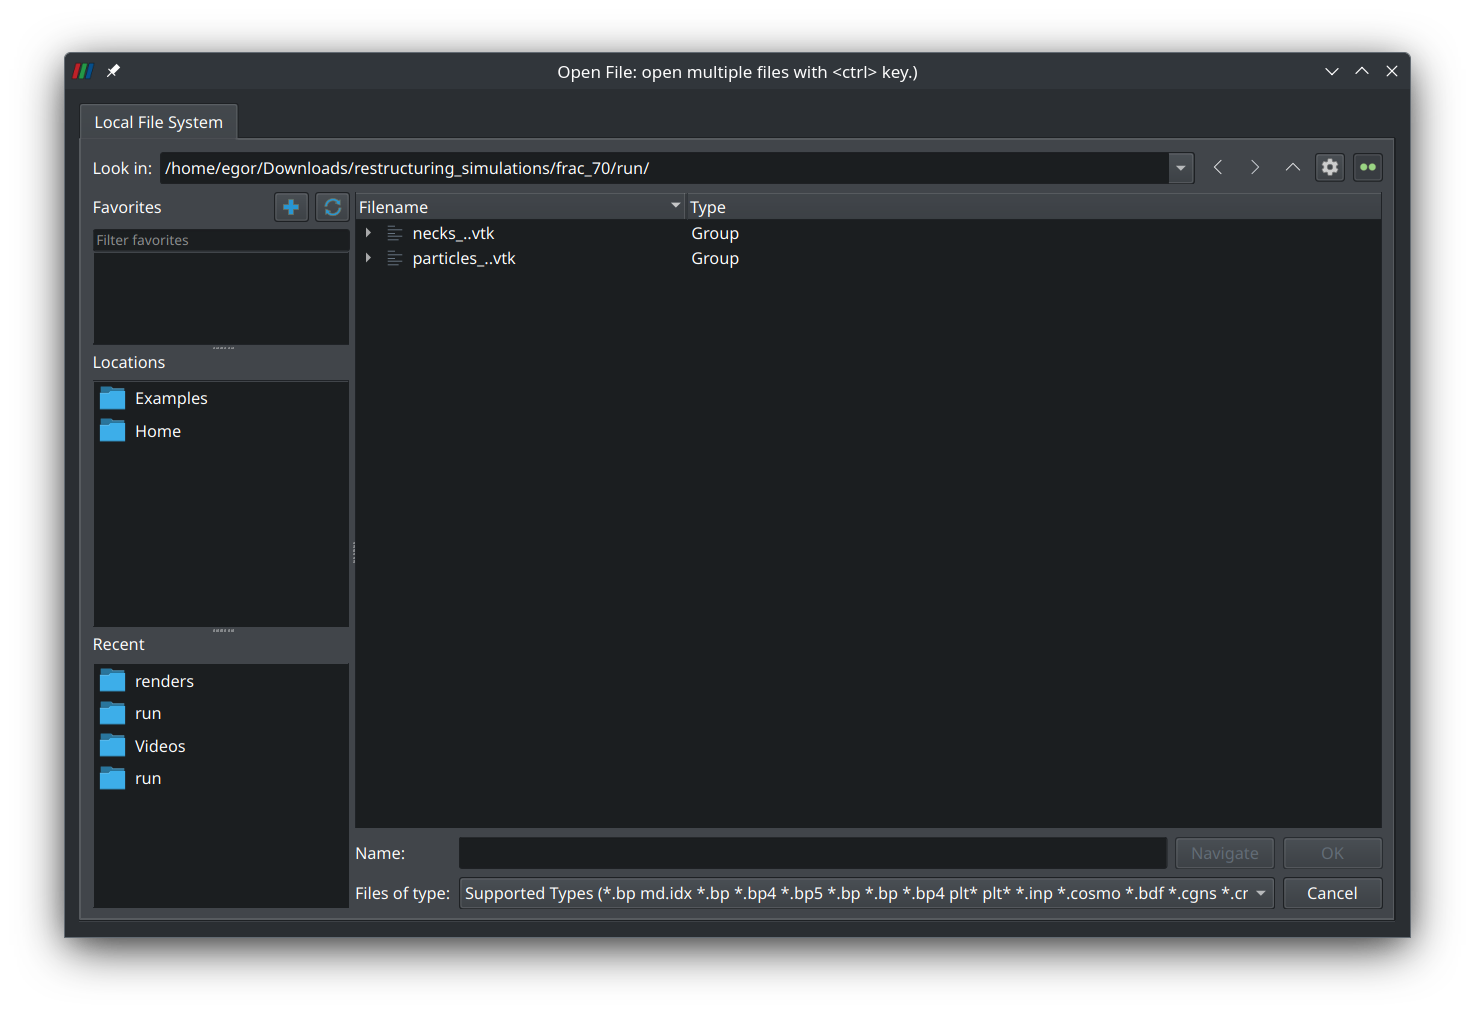Go back using the left arrow icon
1475x1014 pixels.
click(x=1218, y=167)
